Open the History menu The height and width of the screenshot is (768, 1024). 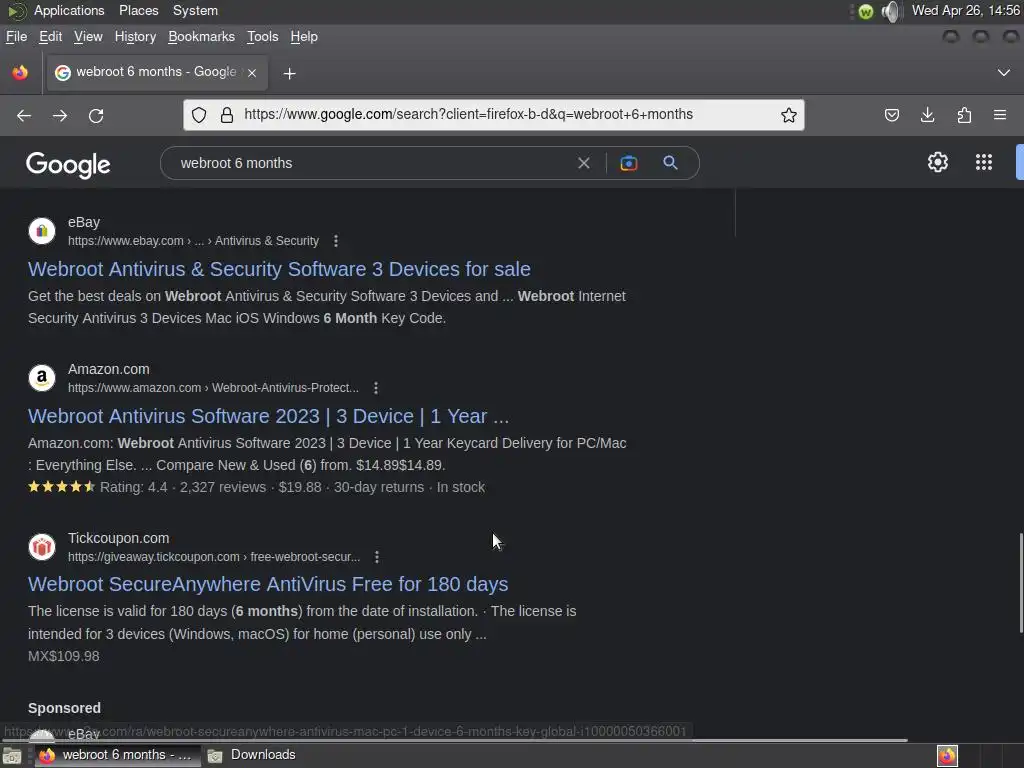tap(135, 37)
